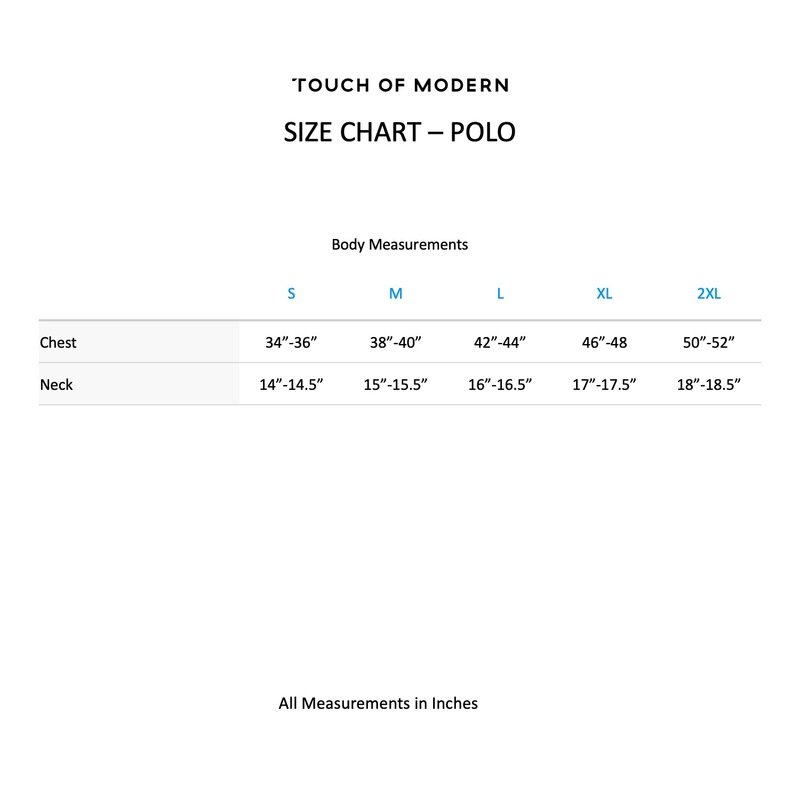The image size is (800, 800).
Task: Click the 50"-52" chest measurement cell
Action: coord(708,342)
